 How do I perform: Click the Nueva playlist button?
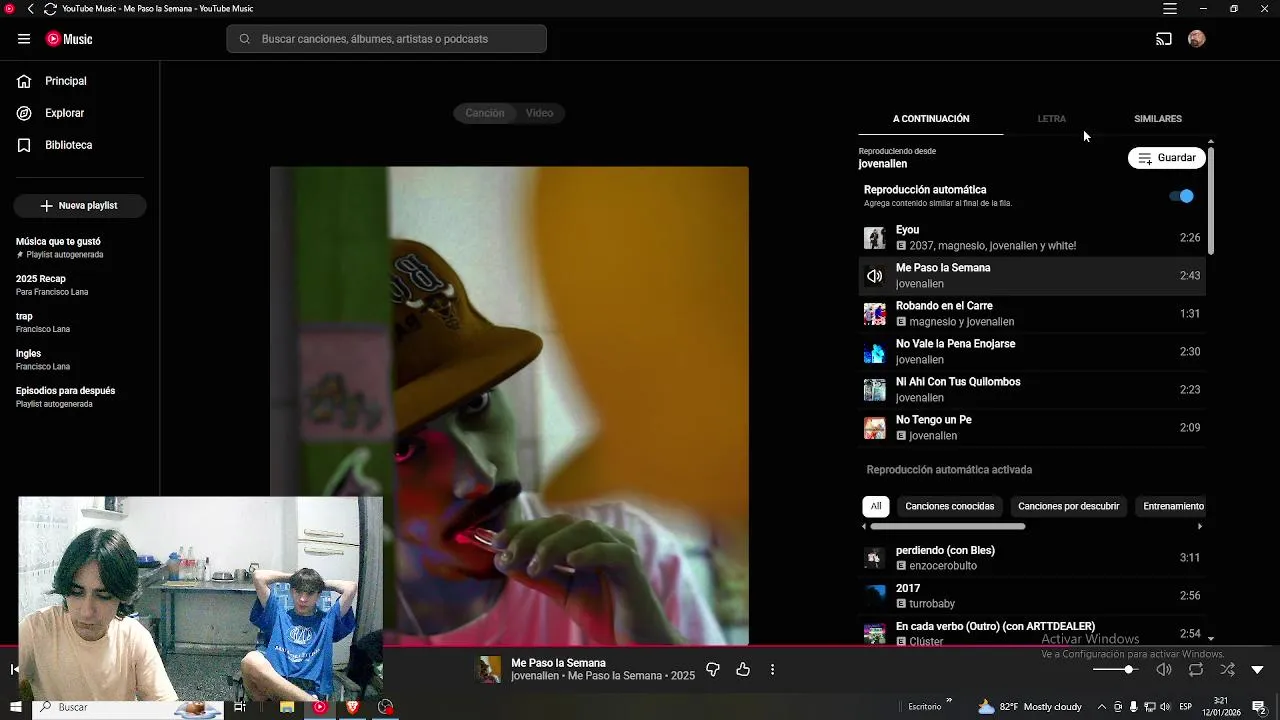[80, 205]
